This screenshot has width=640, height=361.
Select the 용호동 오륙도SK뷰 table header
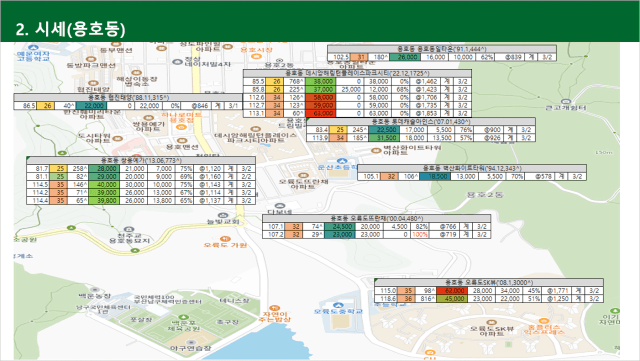pyautogui.click(x=489, y=283)
